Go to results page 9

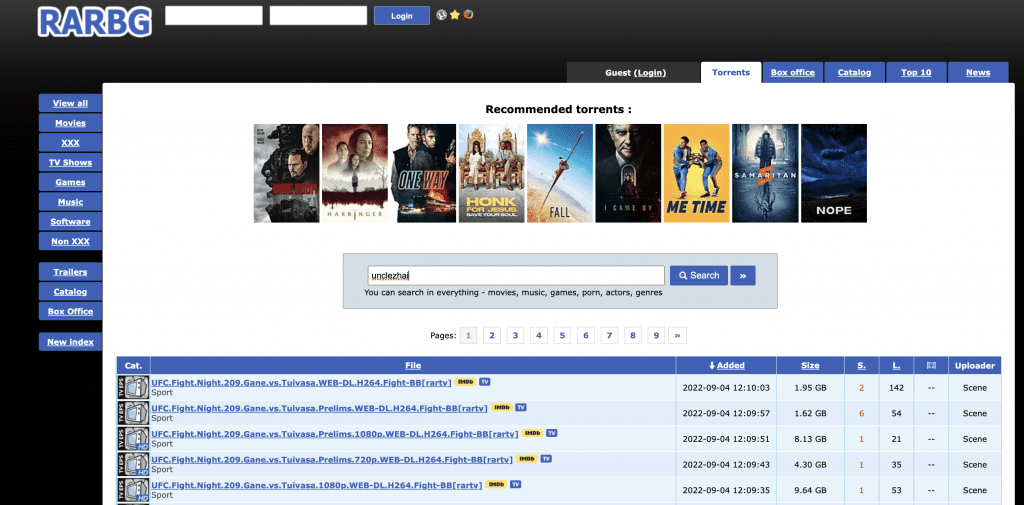tap(656, 336)
